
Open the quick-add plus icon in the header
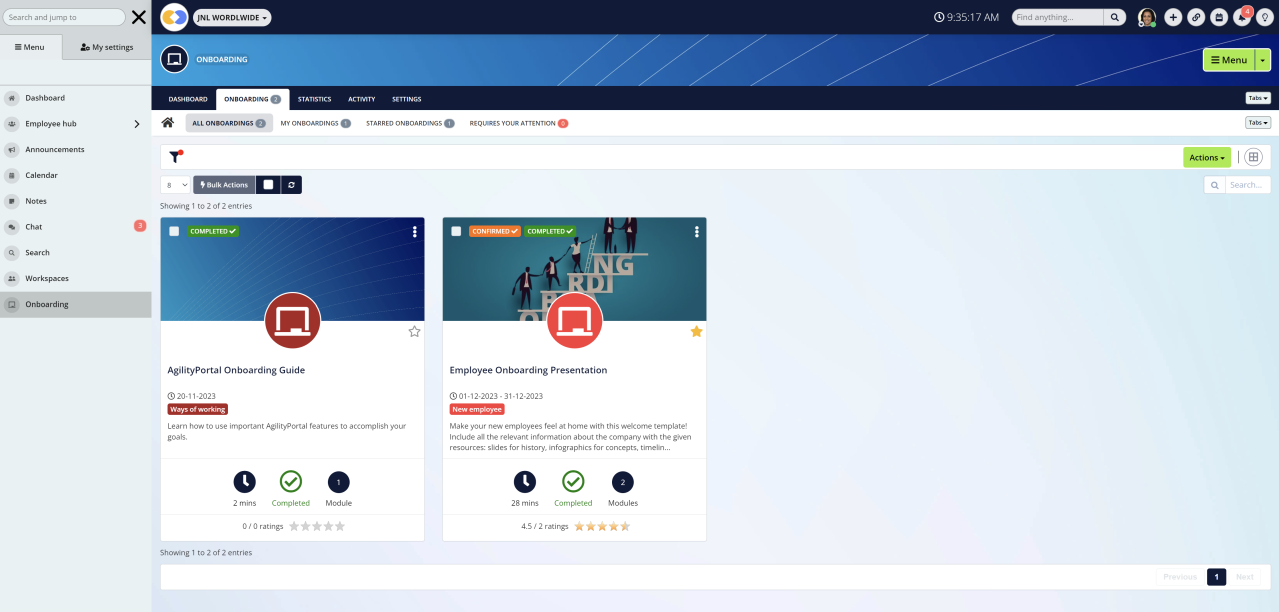coord(1172,17)
